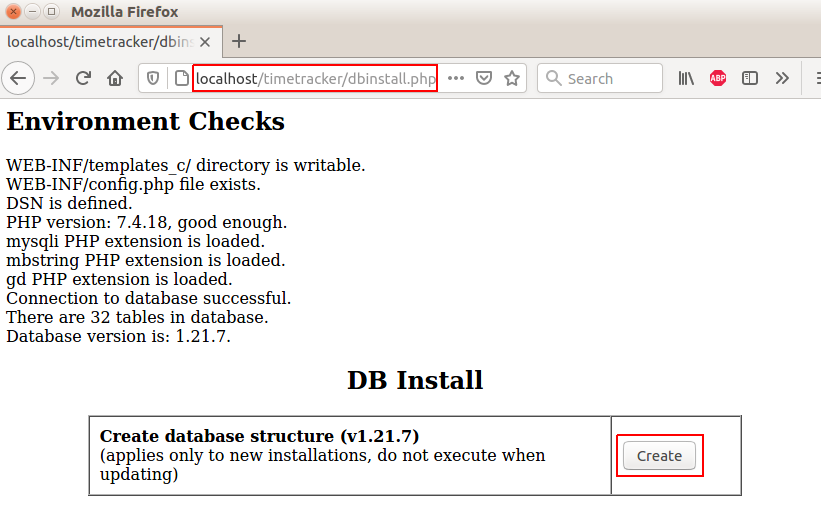
Task: Show site information for localhost
Action: [x=180, y=78]
